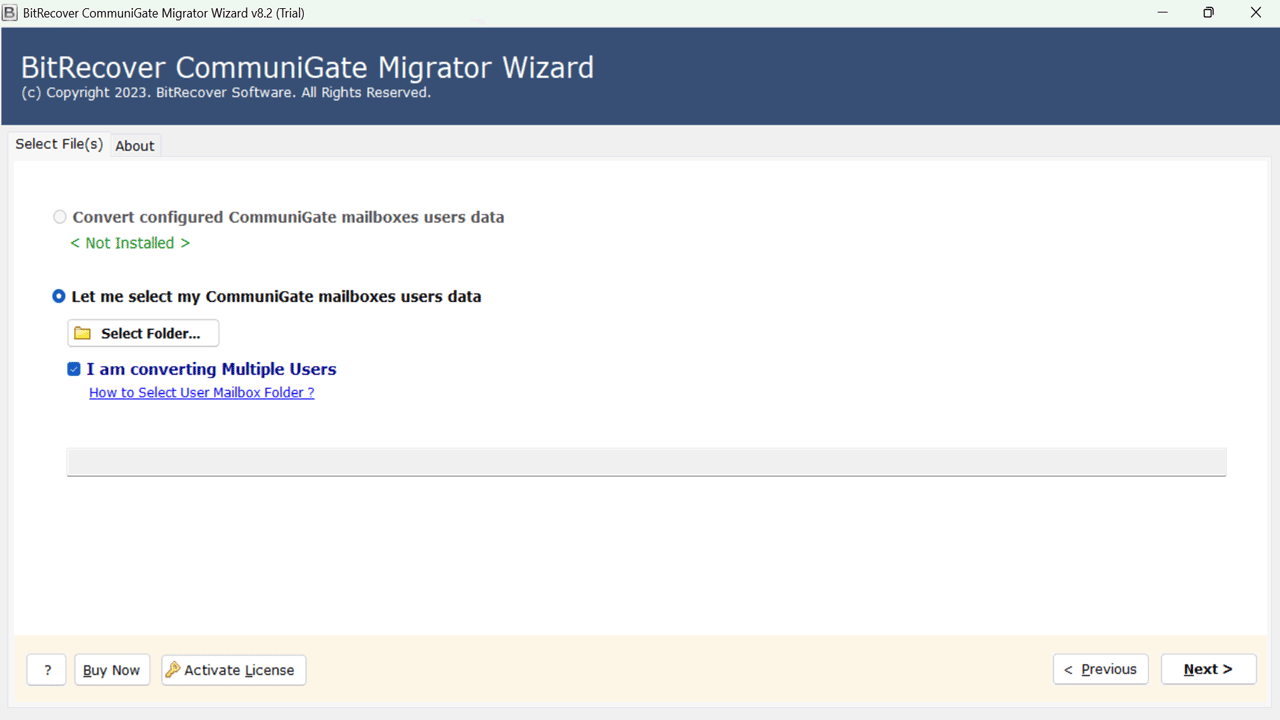This screenshot has height=720, width=1280.
Task: Restore down the Migrator Wizard window
Action: coord(1209,13)
